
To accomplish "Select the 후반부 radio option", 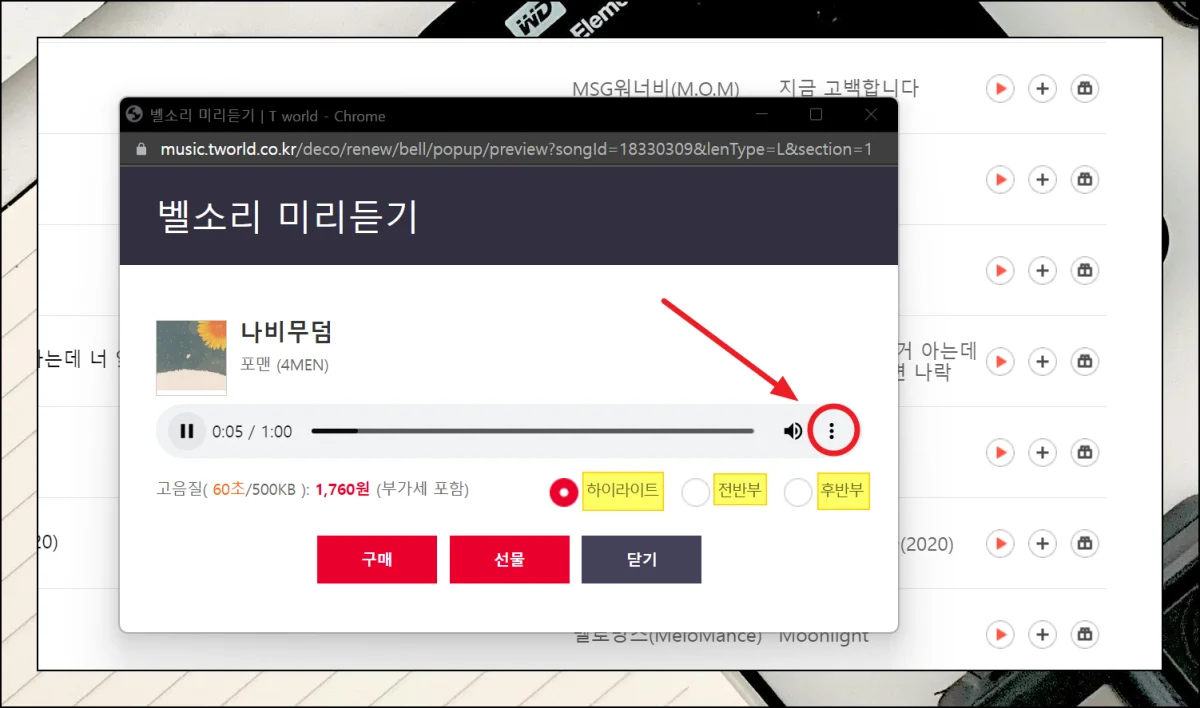I will point(798,492).
